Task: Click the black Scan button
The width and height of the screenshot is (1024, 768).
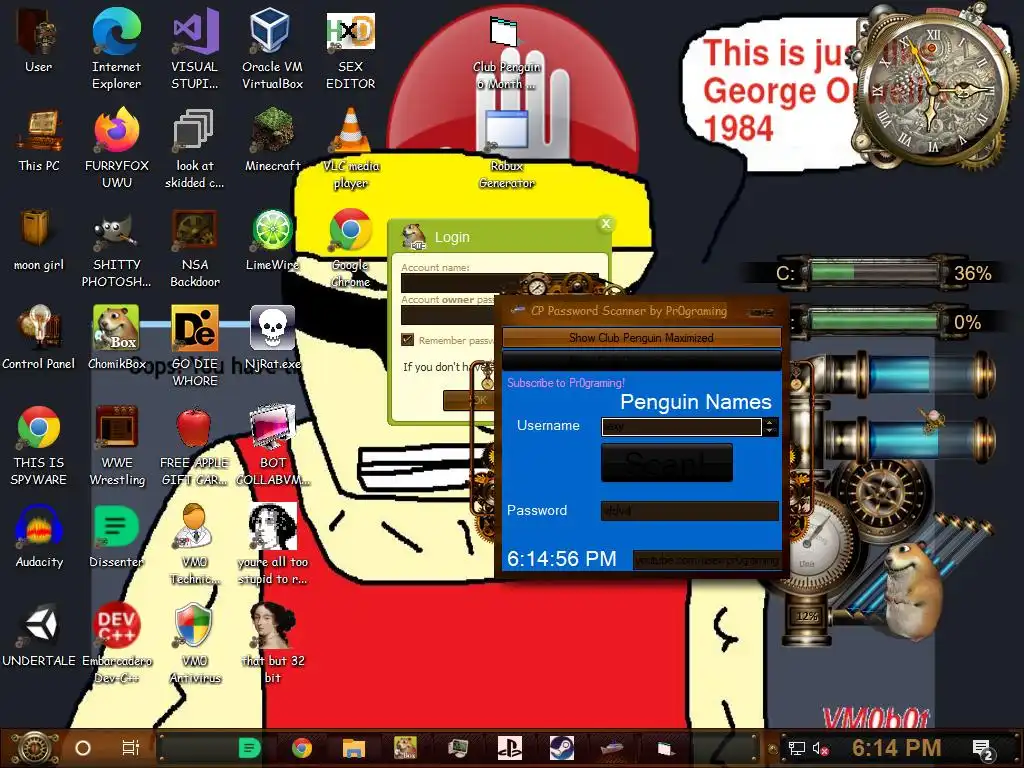Action: pos(667,463)
